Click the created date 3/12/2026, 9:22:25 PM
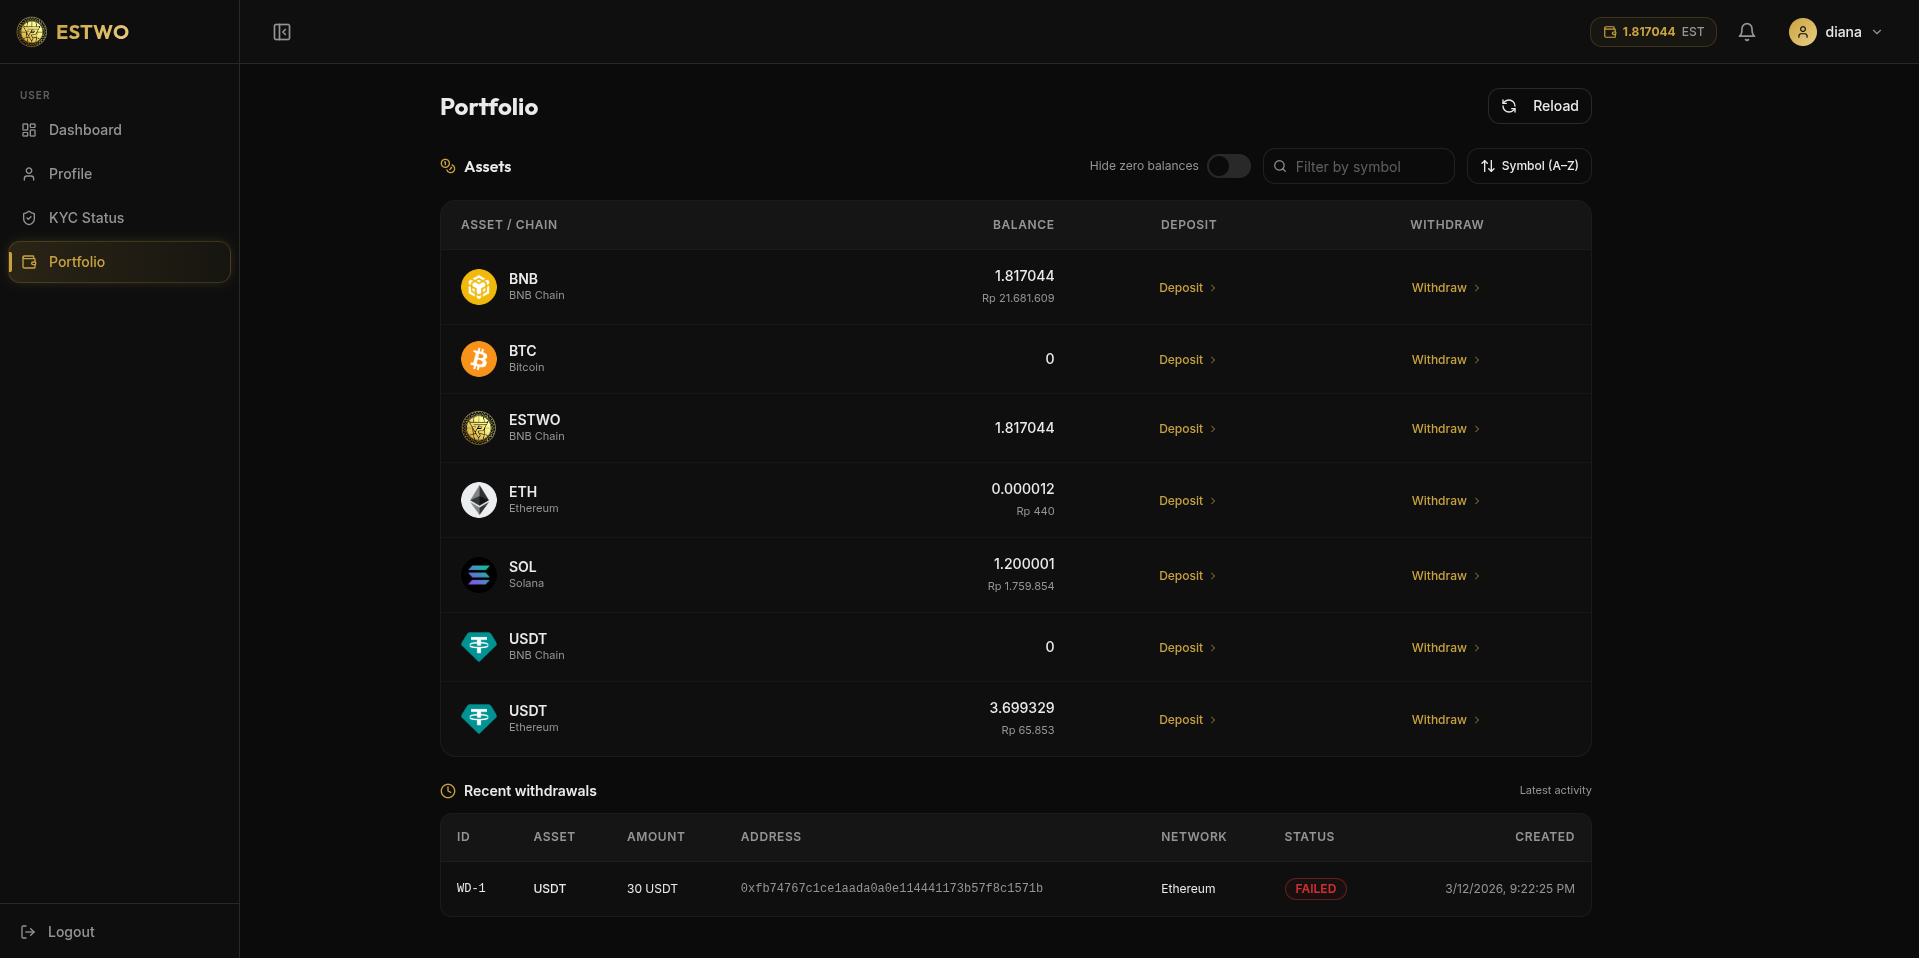The width and height of the screenshot is (1919, 958). [x=1509, y=889]
